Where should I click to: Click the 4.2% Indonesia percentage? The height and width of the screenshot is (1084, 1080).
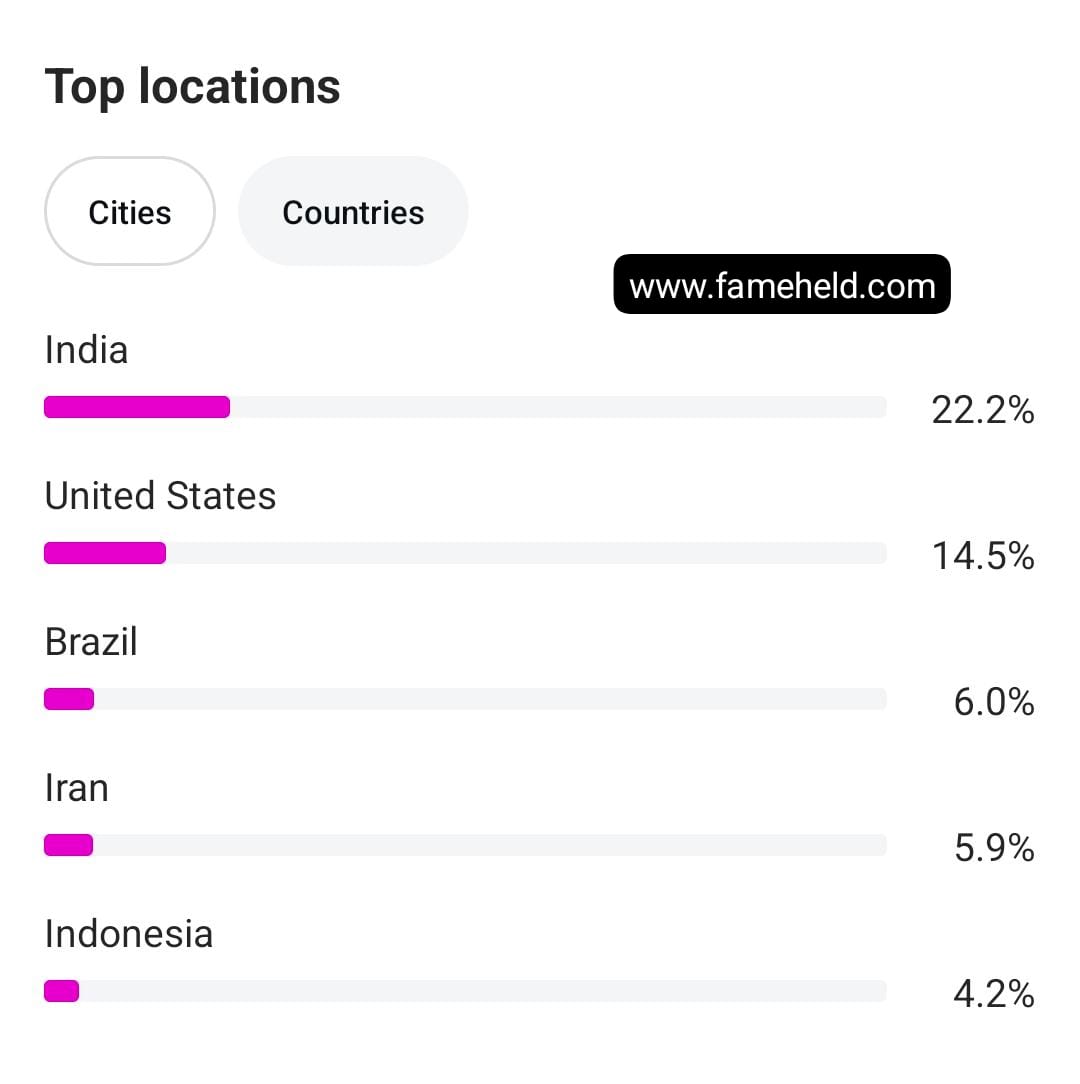[x=993, y=993]
